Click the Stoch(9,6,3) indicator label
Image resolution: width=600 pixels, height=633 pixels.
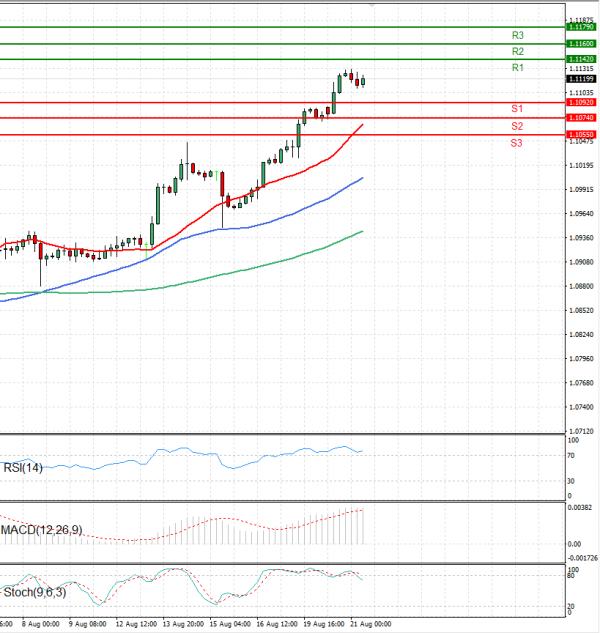click(x=35, y=593)
